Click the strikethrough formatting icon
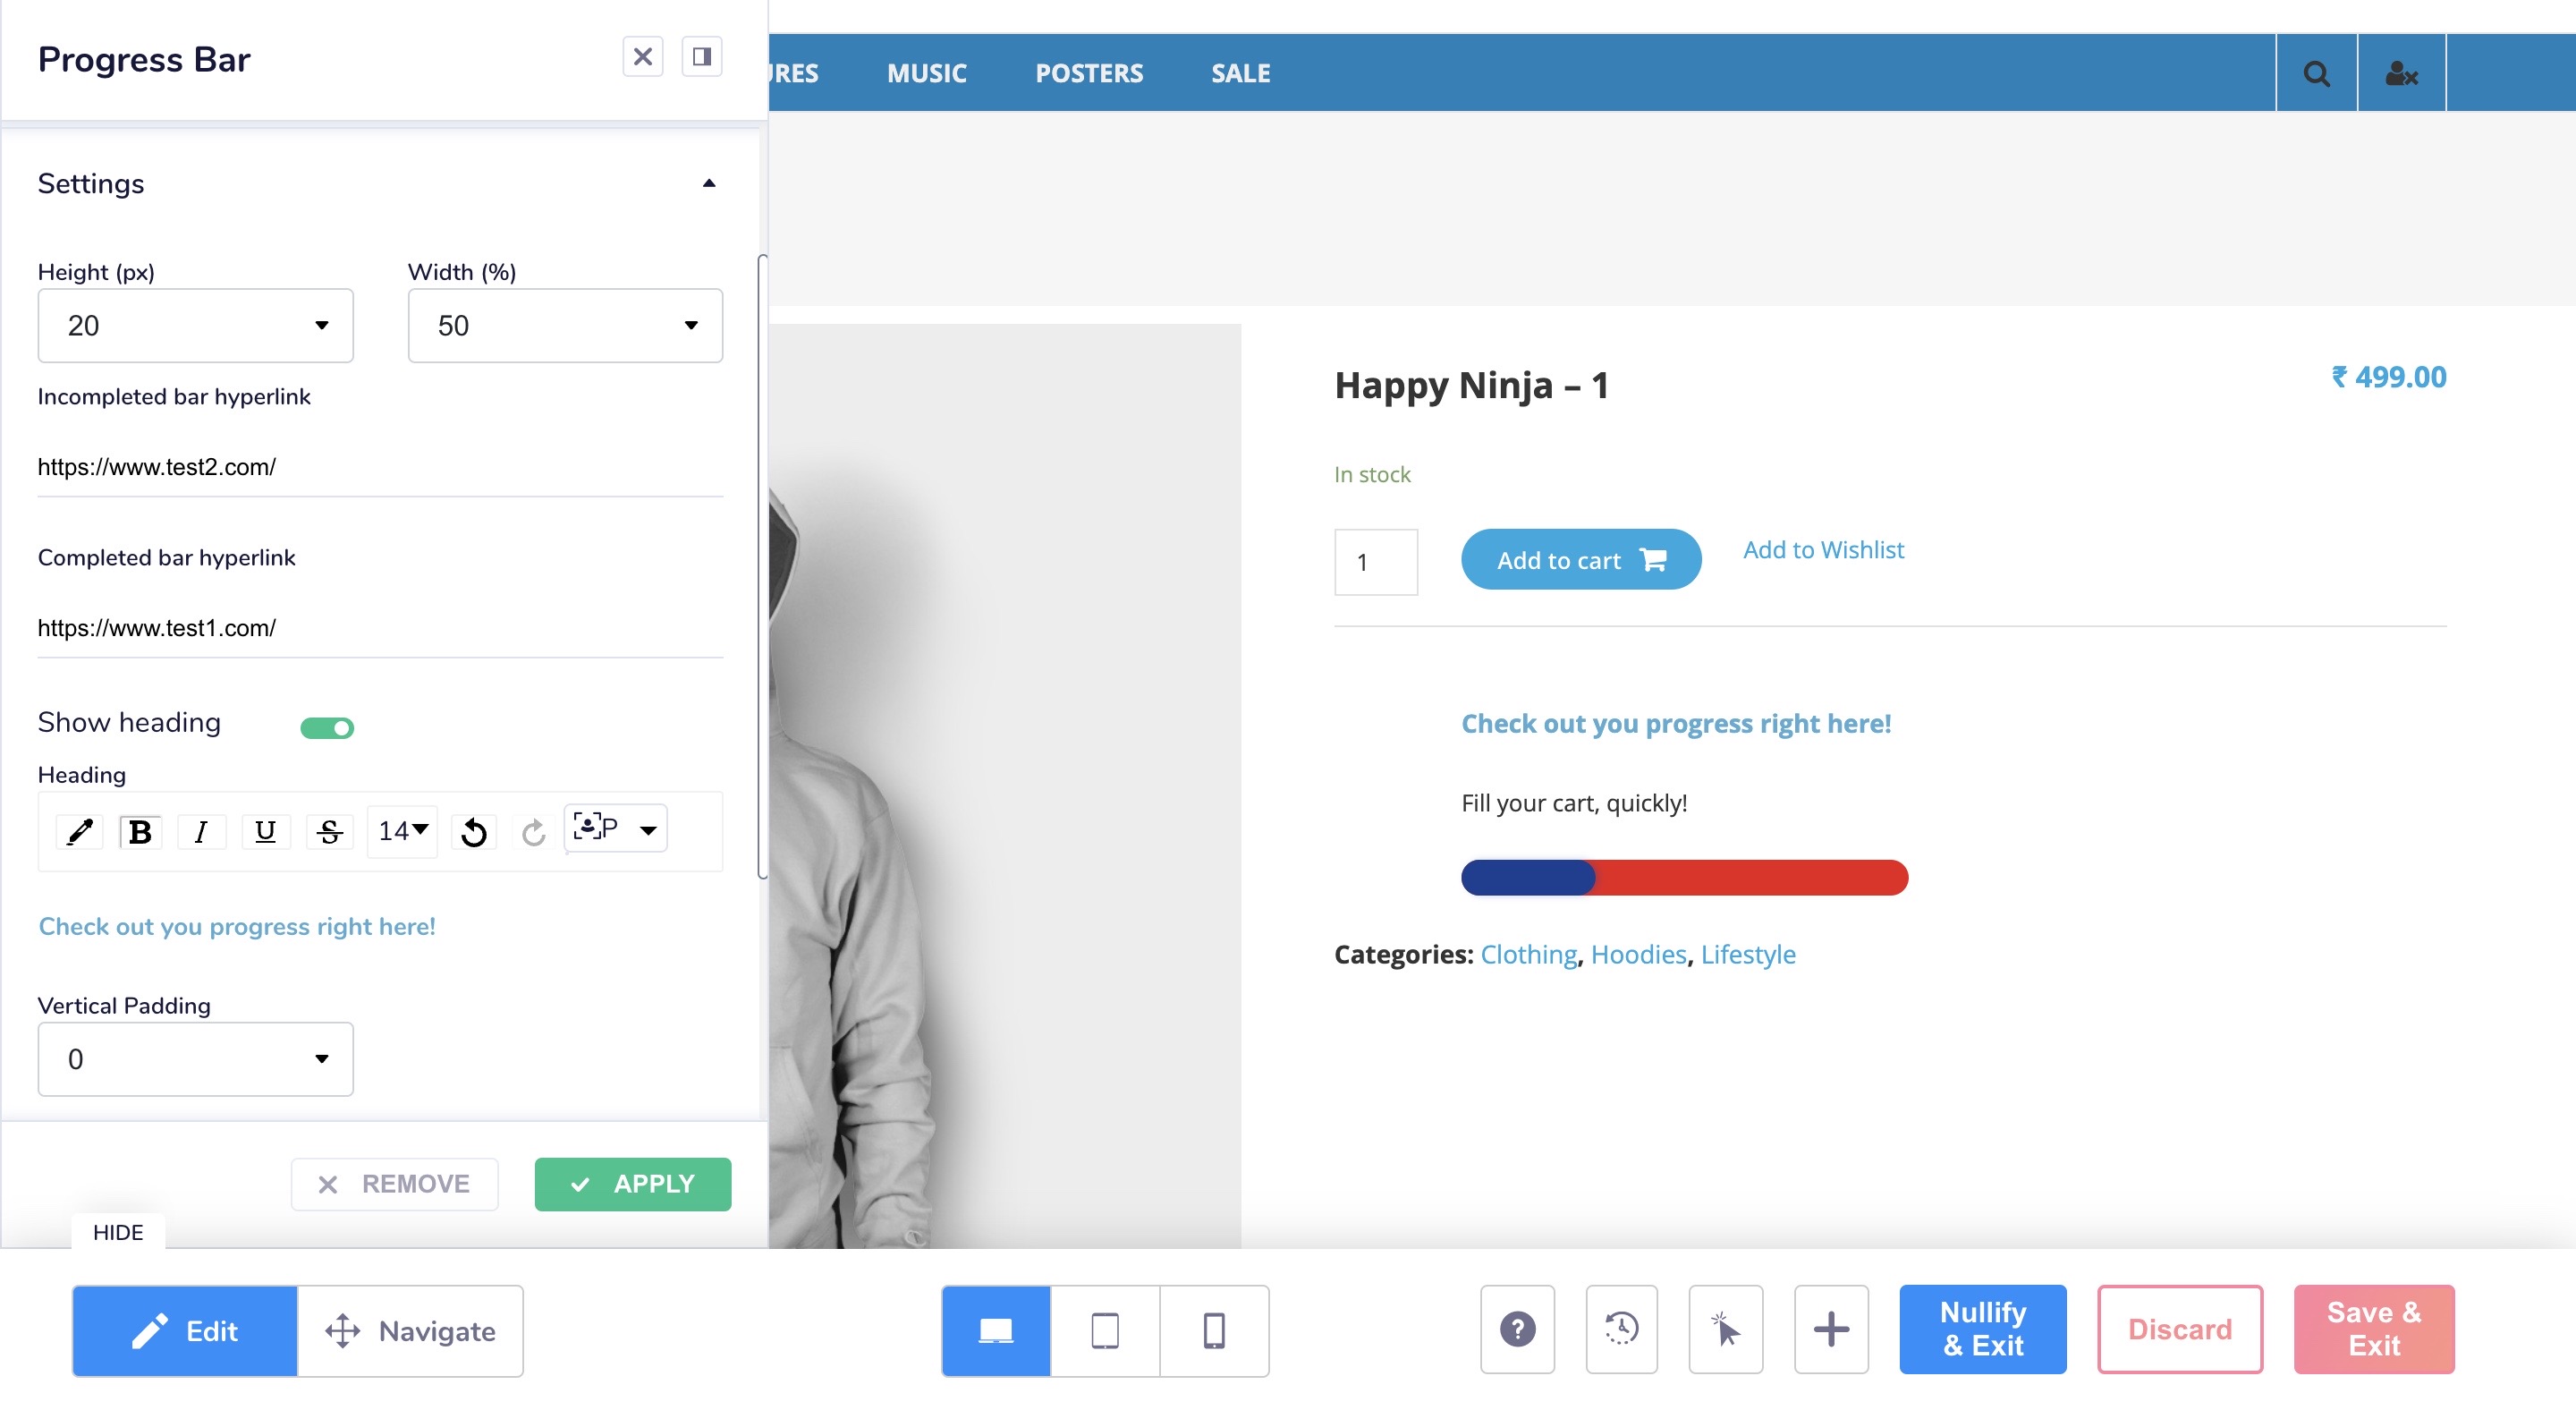Viewport: 2576px width, 1410px height. click(x=330, y=830)
